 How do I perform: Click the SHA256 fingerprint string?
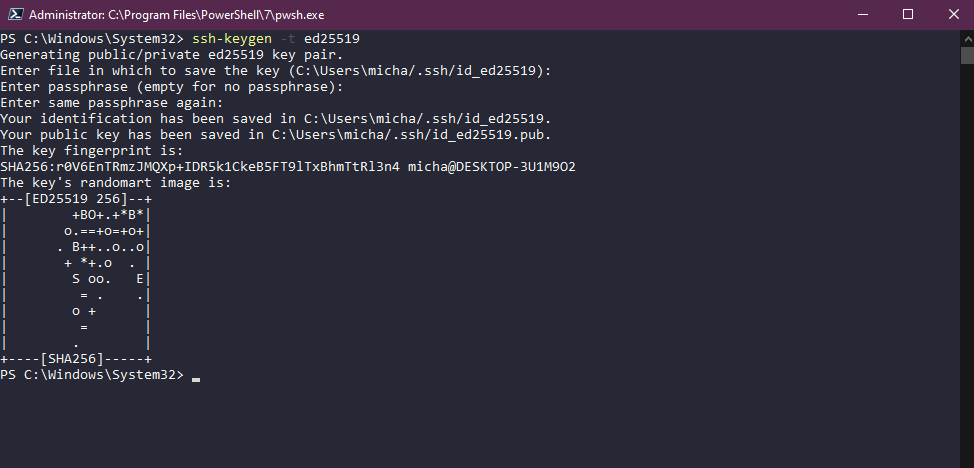(200, 167)
